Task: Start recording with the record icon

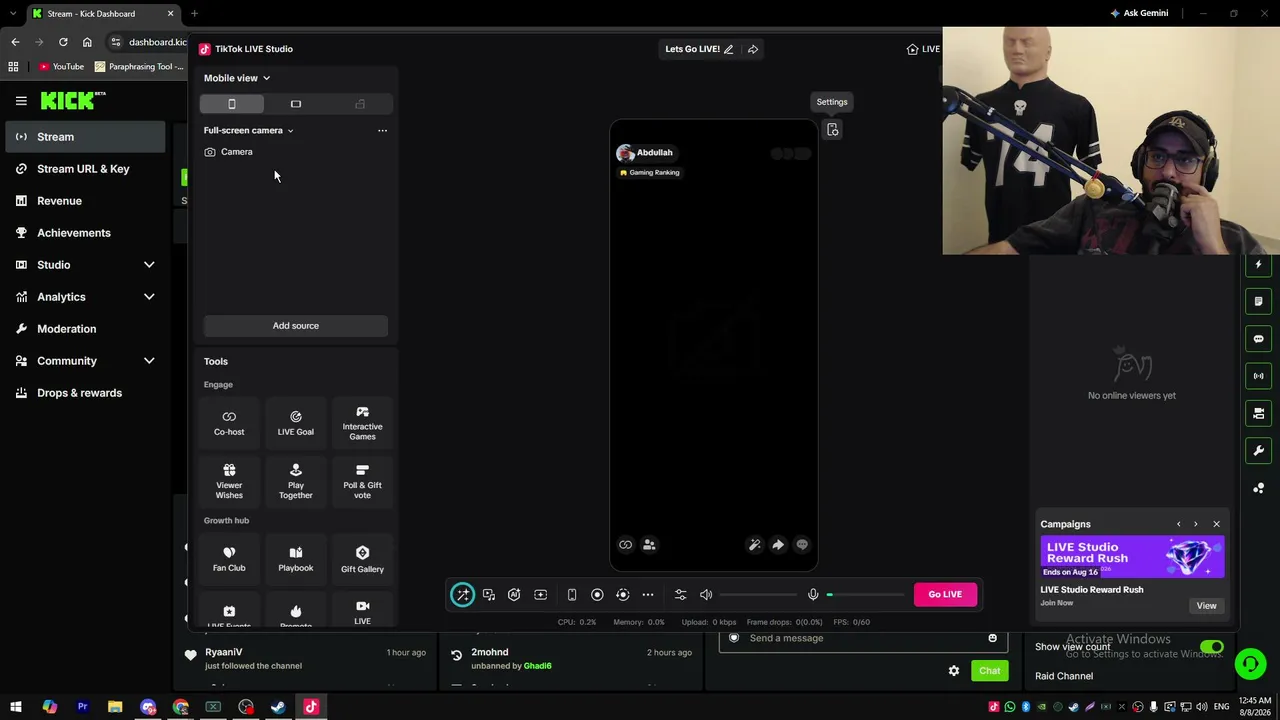Action: tap(597, 595)
